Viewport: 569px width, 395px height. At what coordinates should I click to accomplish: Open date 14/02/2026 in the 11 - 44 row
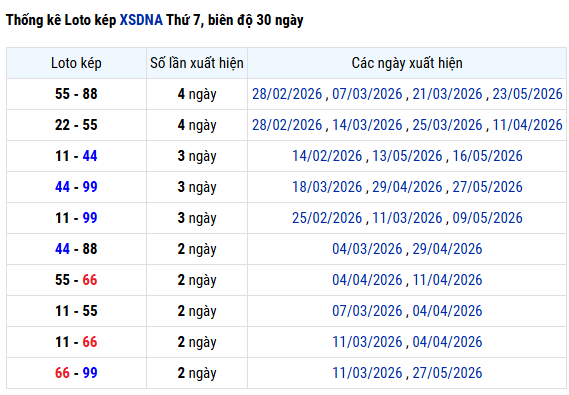point(327,156)
